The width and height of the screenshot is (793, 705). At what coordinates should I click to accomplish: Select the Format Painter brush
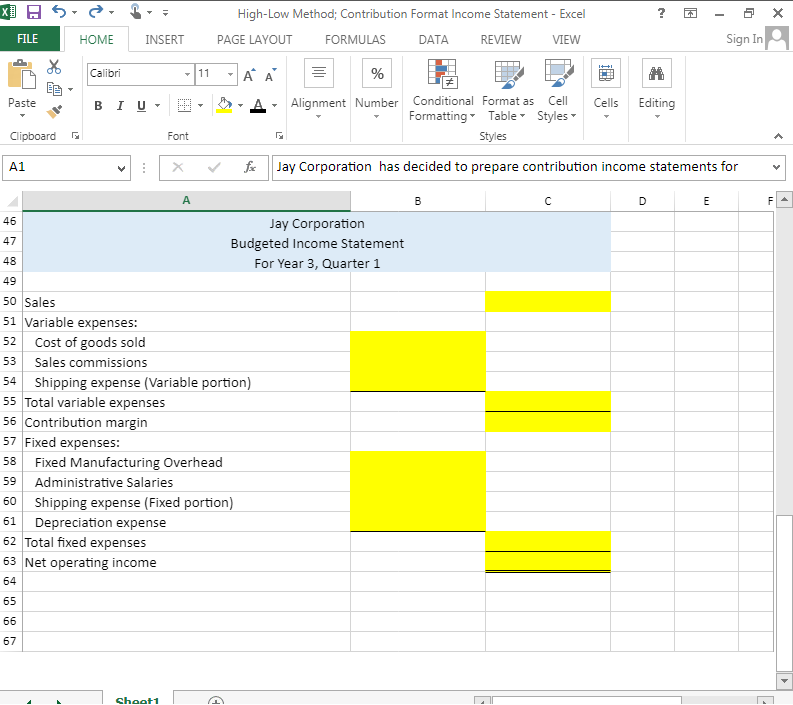54,111
